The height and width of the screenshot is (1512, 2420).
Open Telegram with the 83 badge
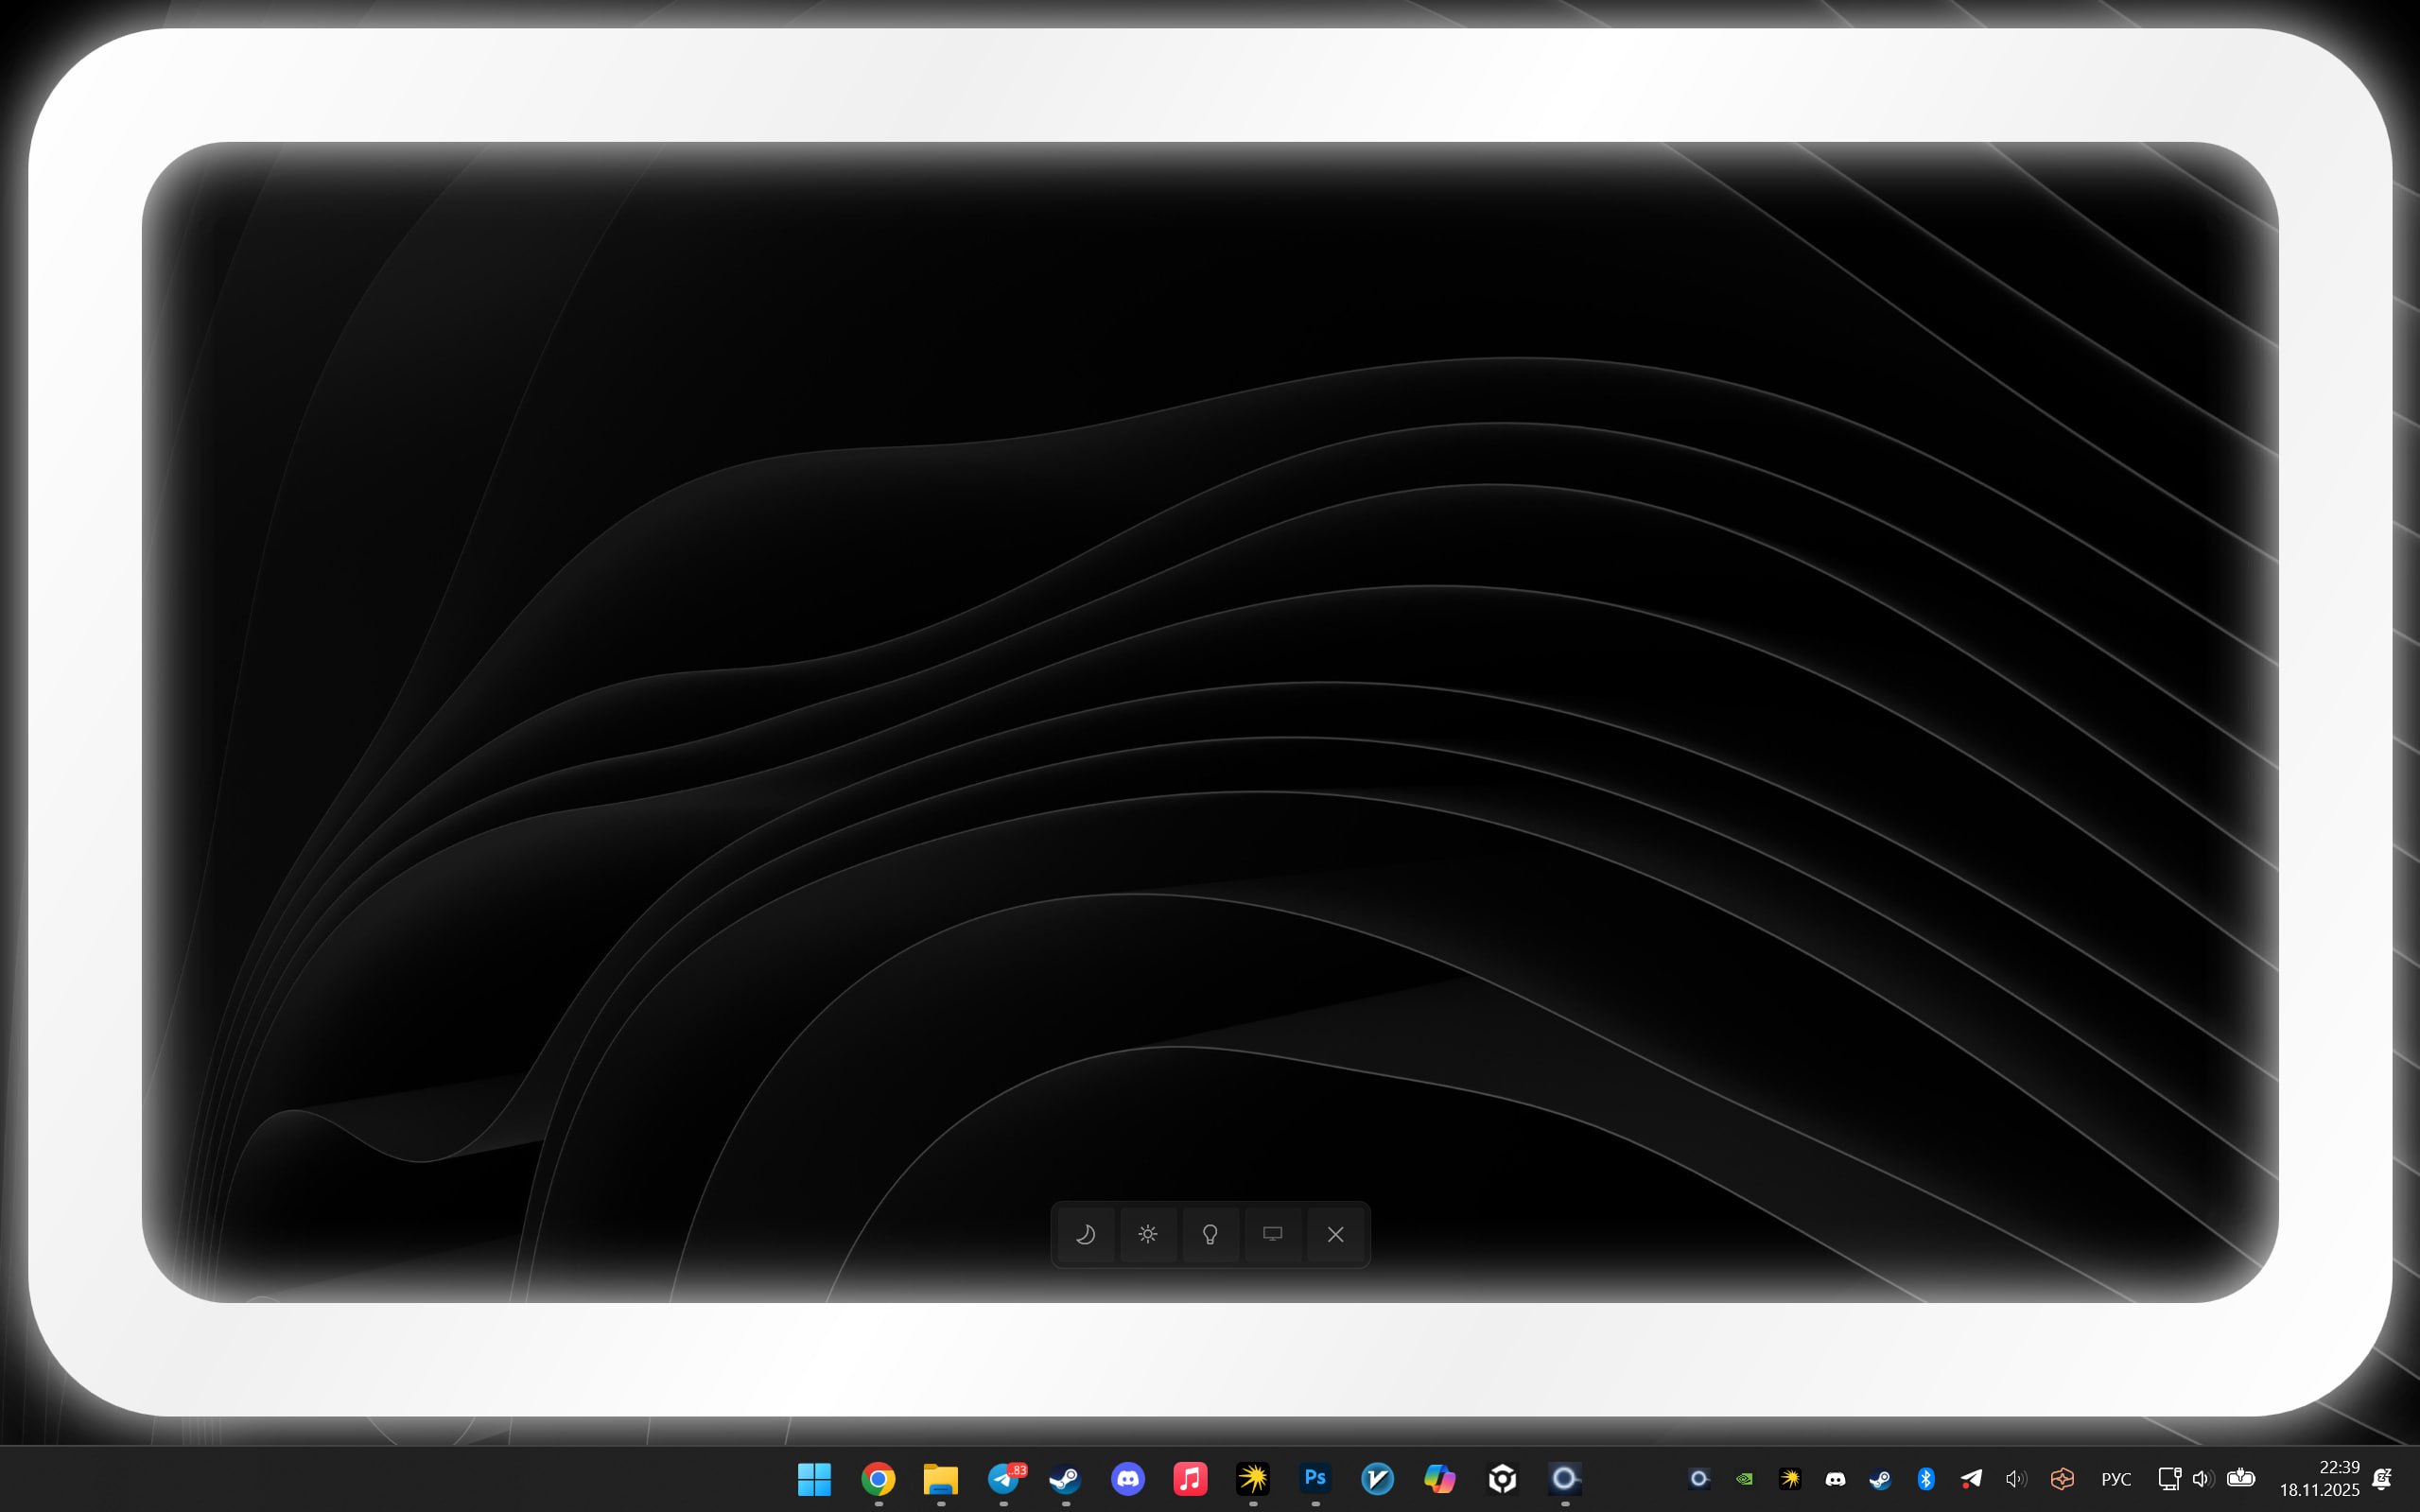[x=1003, y=1478]
